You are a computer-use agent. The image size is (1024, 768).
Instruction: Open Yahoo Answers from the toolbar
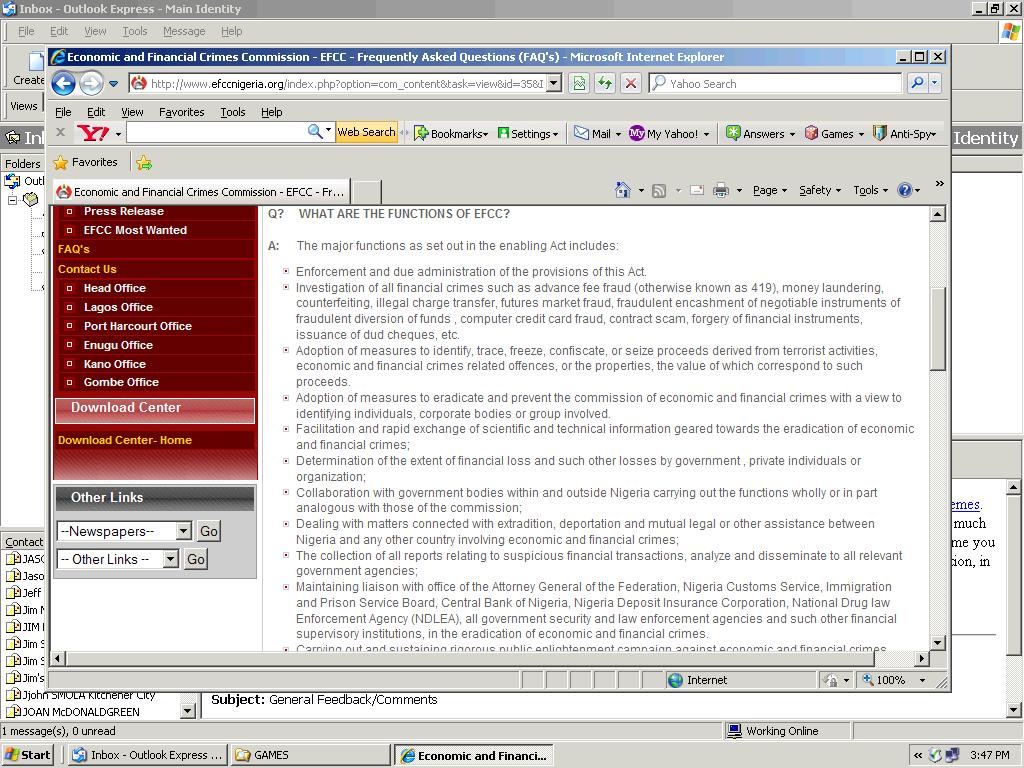coord(760,134)
